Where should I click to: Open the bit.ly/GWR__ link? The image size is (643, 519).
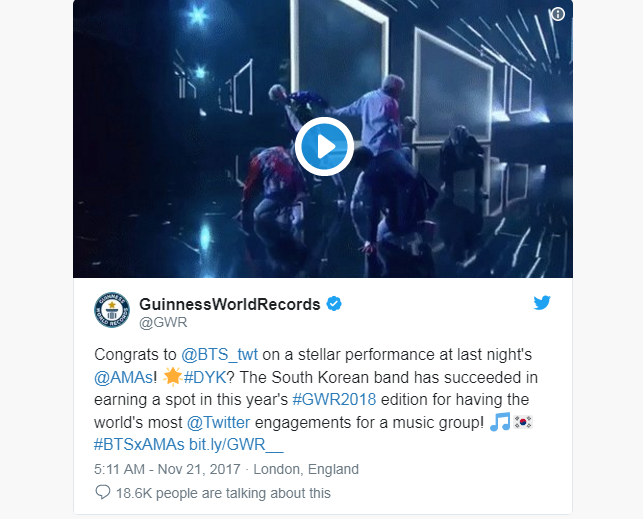tap(236, 445)
